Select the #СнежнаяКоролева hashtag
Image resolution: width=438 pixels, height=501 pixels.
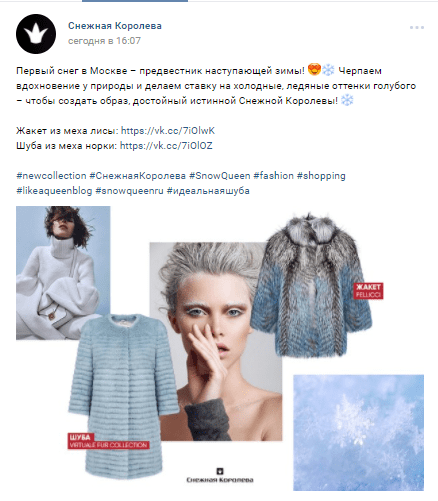point(138,176)
